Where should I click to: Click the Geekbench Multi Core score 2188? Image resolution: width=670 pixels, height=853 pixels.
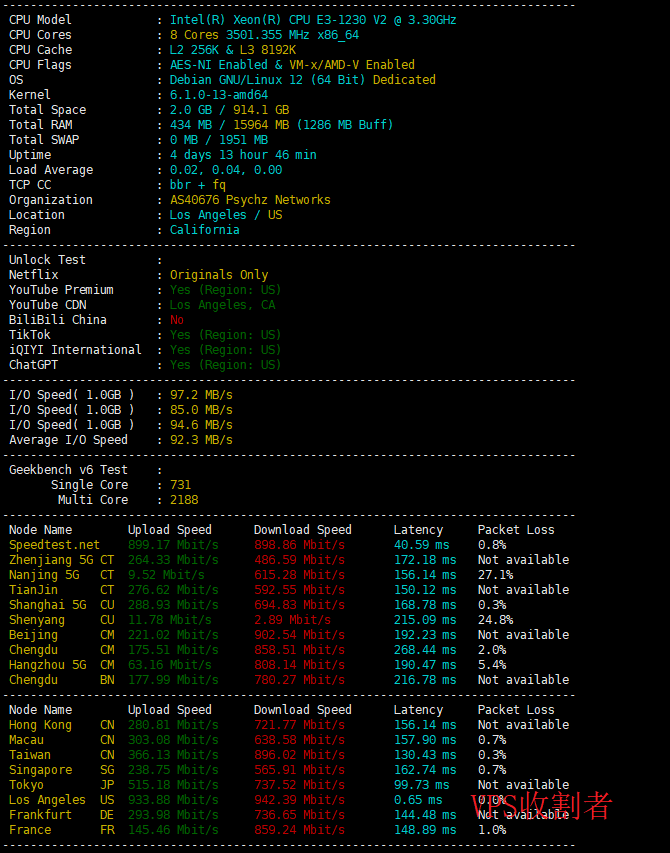(184, 500)
